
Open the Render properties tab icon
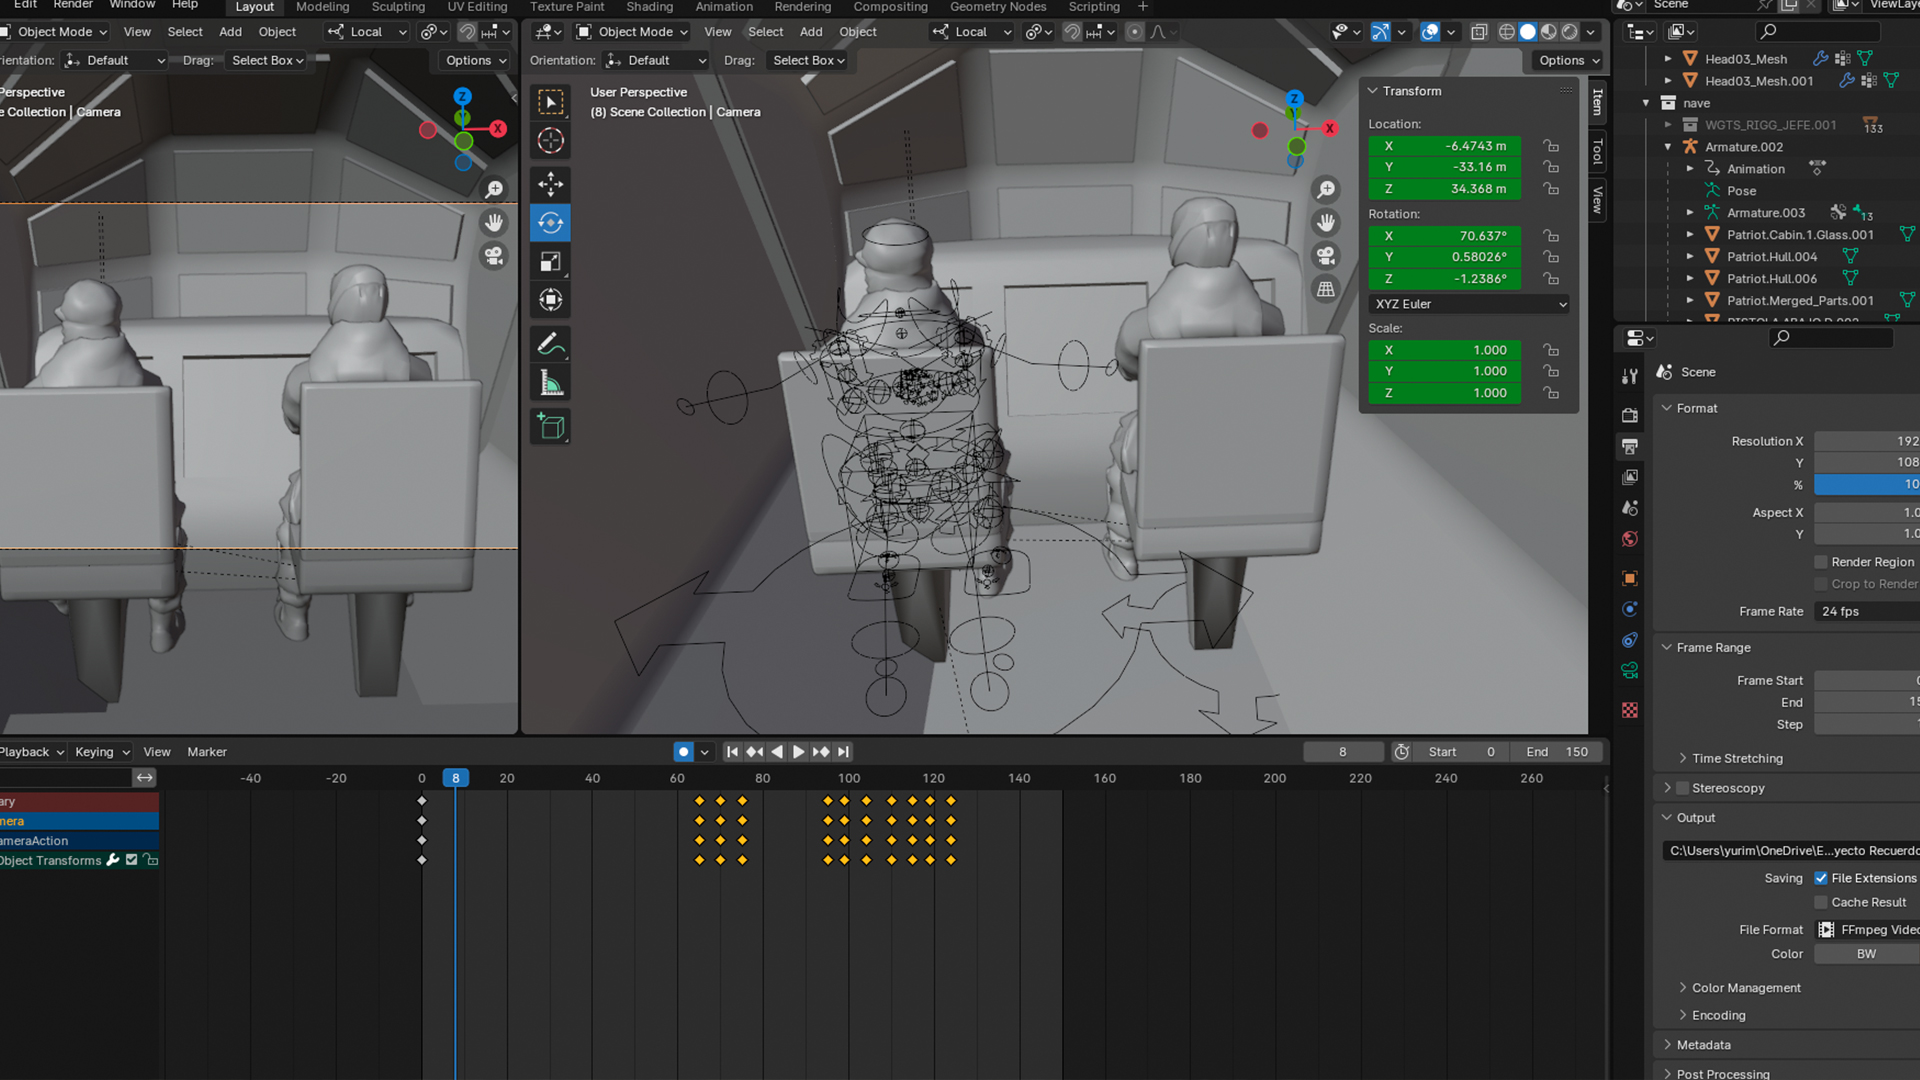point(1630,415)
